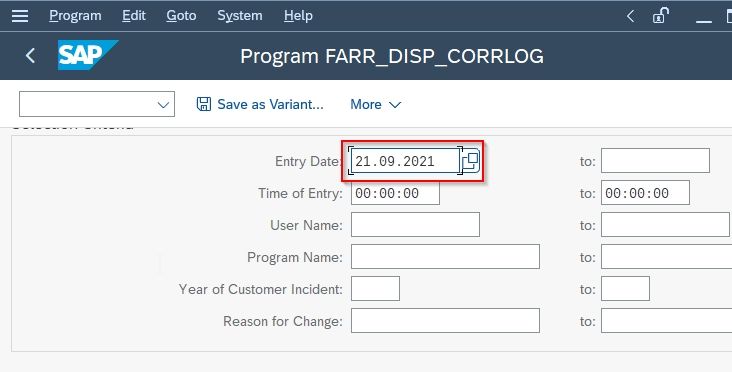Select the Year of Customer Incident field
Image resolution: width=732 pixels, height=372 pixels.
pyautogui.click(x=375, y=288)
